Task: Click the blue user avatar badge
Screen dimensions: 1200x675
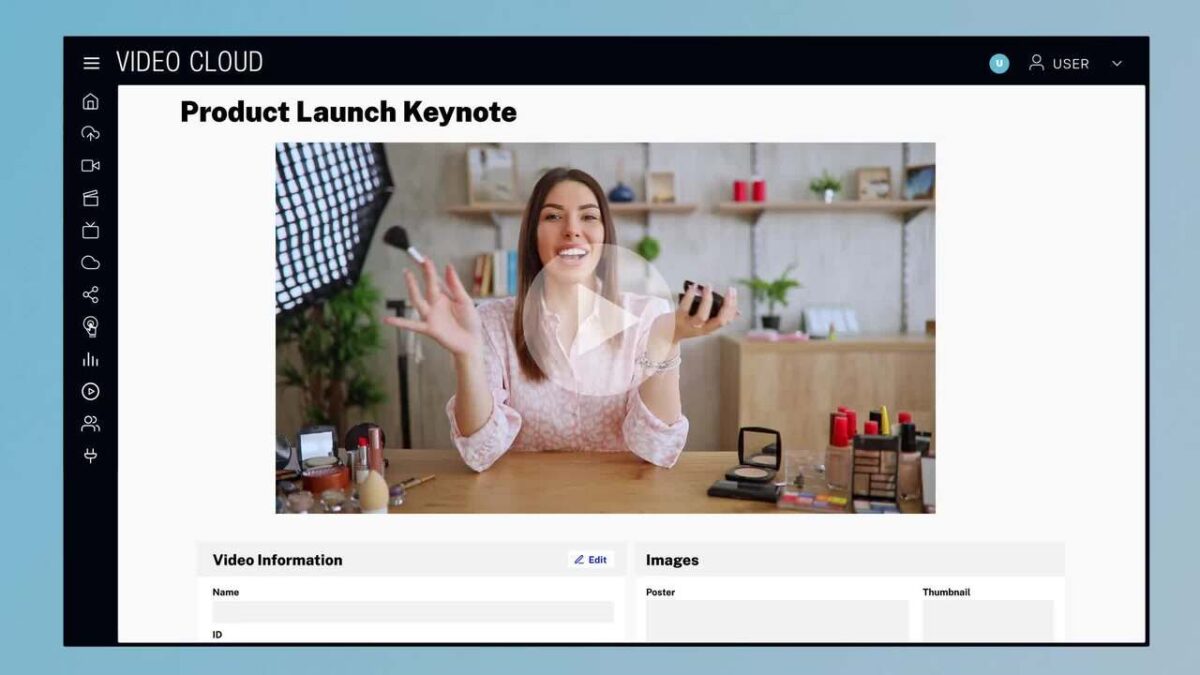Action: coord(999,63)
